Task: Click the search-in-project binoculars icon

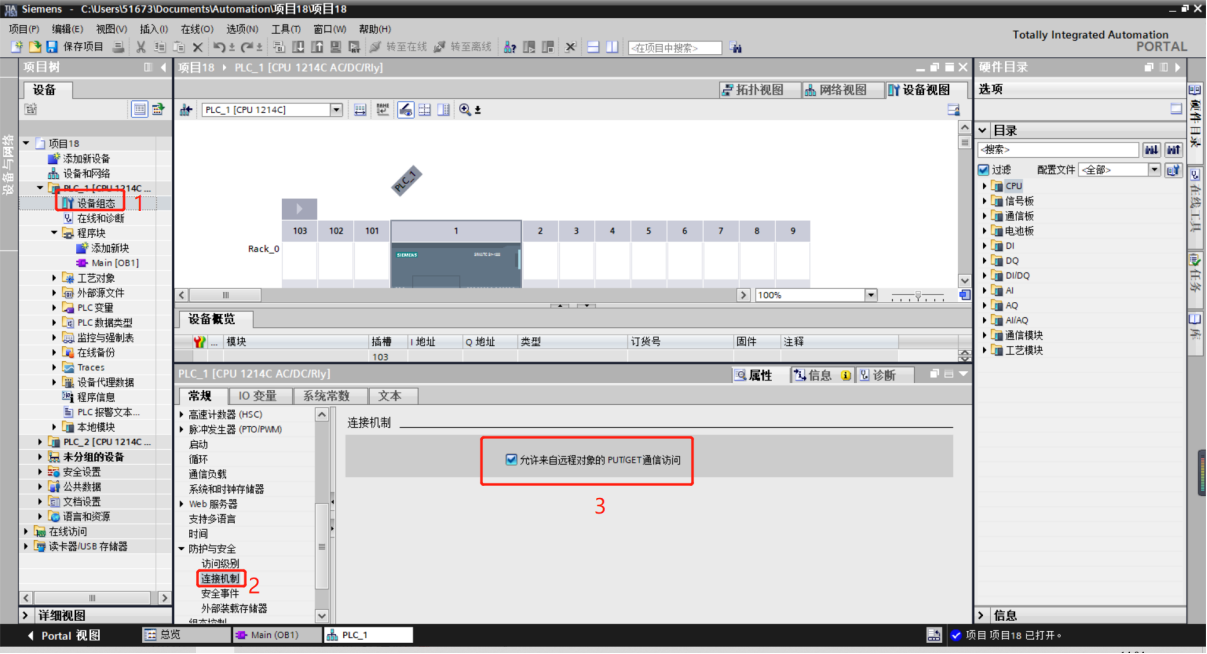Action: coord(736,47)
